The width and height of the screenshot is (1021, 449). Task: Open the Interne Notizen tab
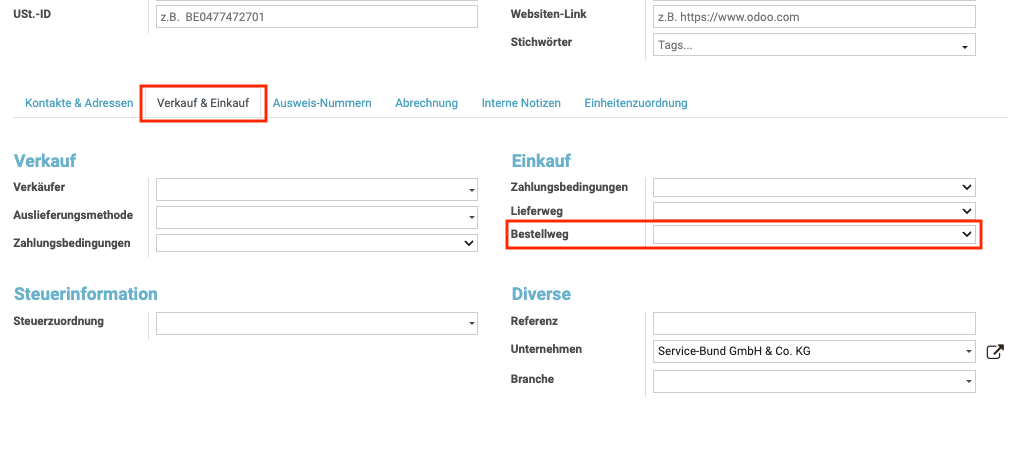(521, 103)
